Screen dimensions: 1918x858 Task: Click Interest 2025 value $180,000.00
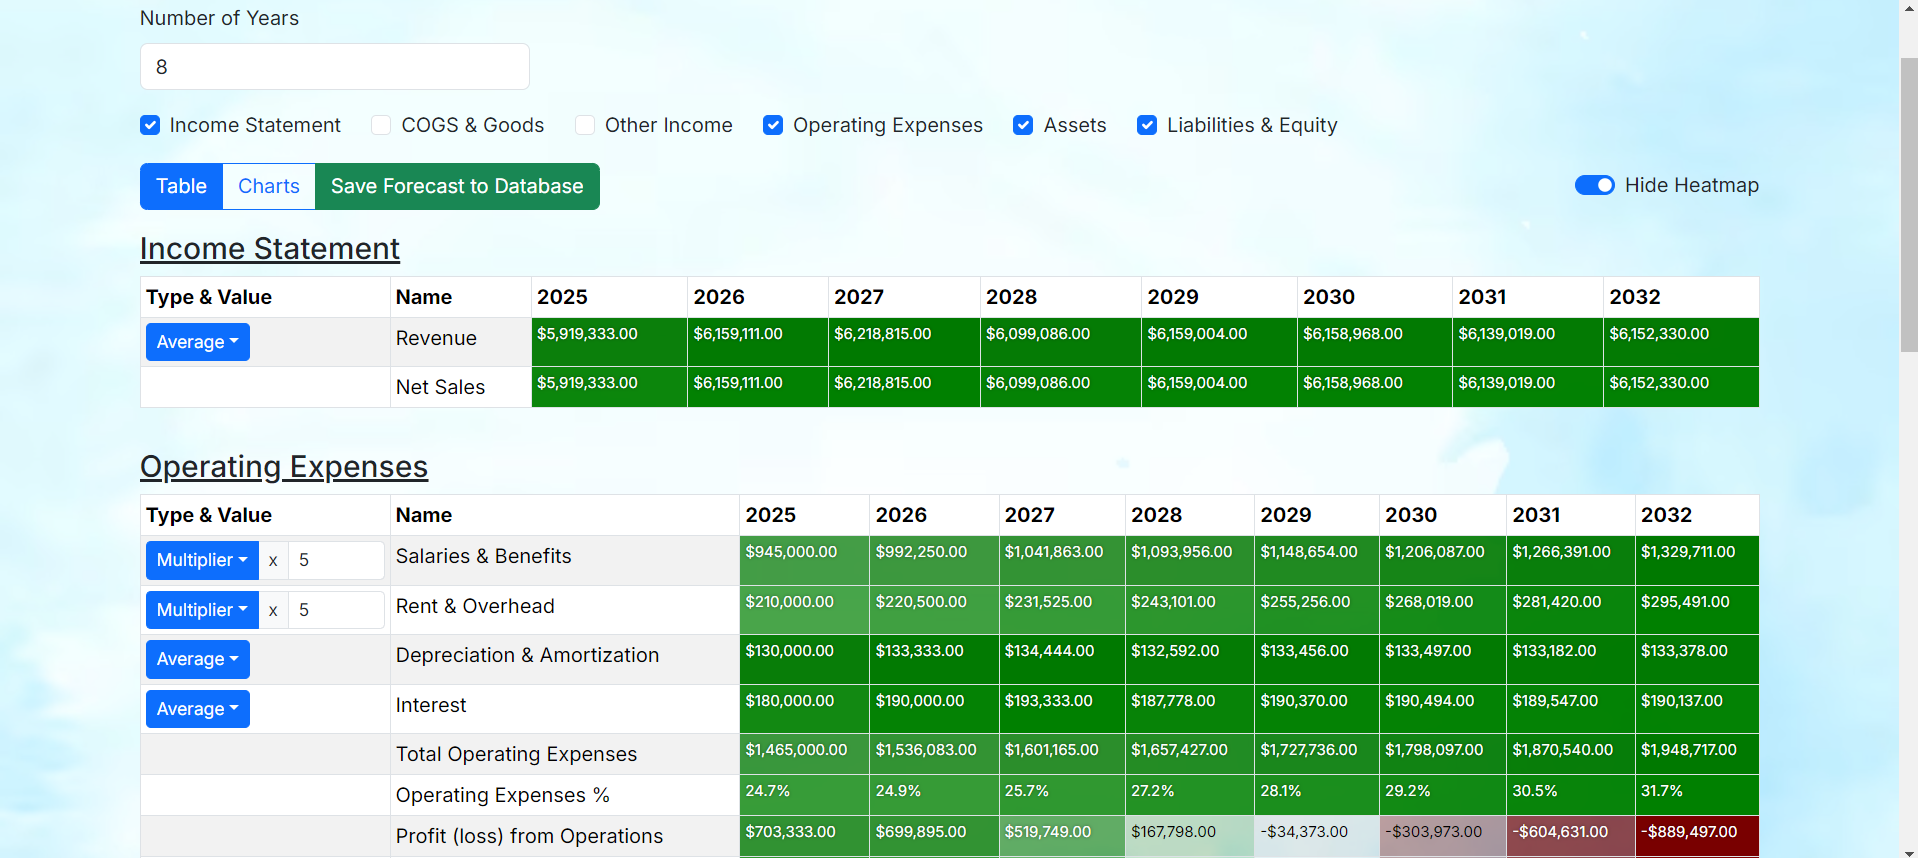coord(804,709)
